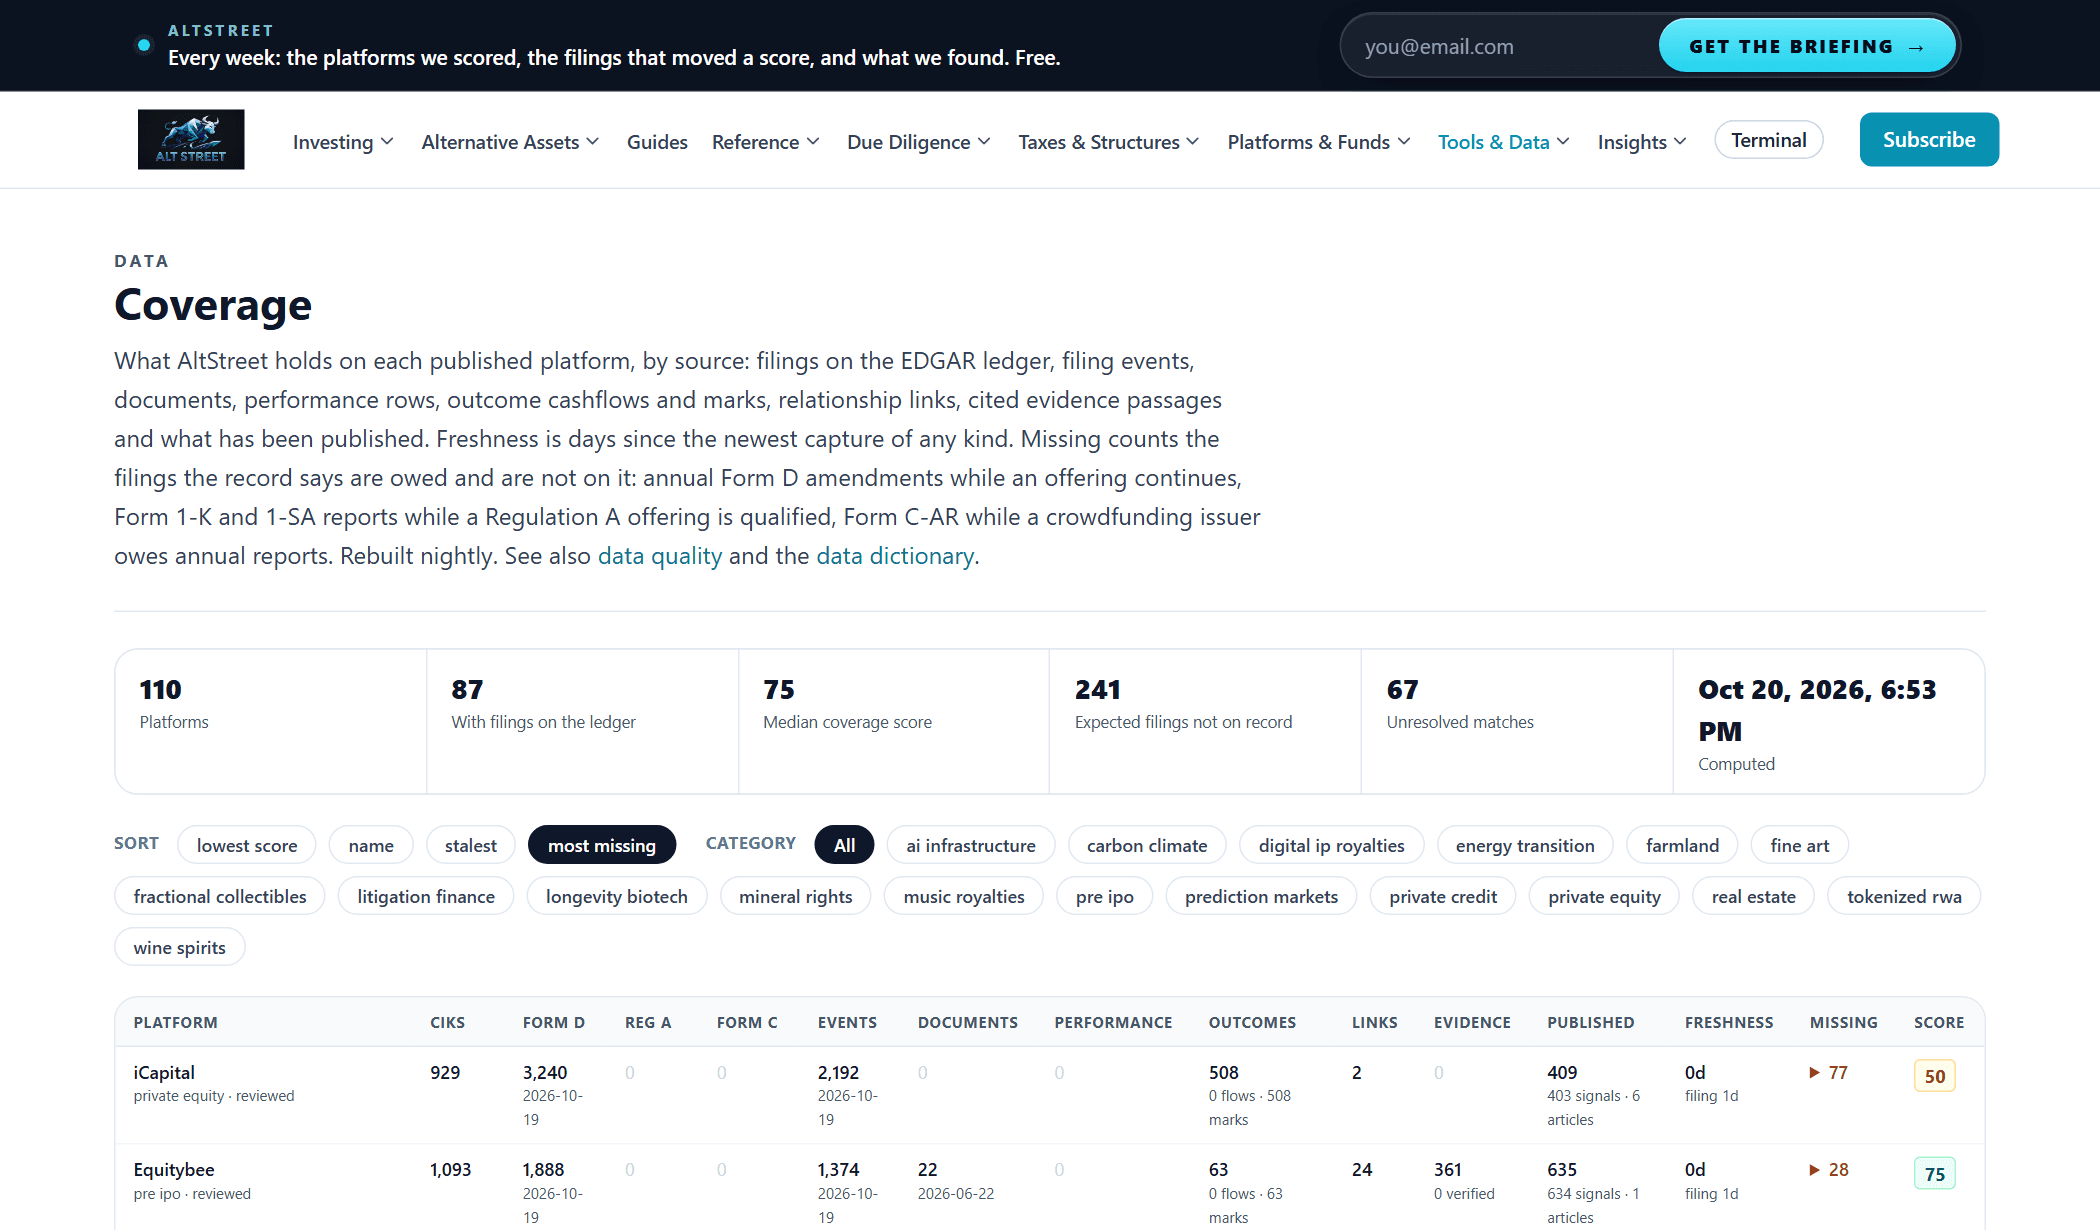Click the AltStreet bull logo
Screen dimensions: 2100x1230
(191, 139)
